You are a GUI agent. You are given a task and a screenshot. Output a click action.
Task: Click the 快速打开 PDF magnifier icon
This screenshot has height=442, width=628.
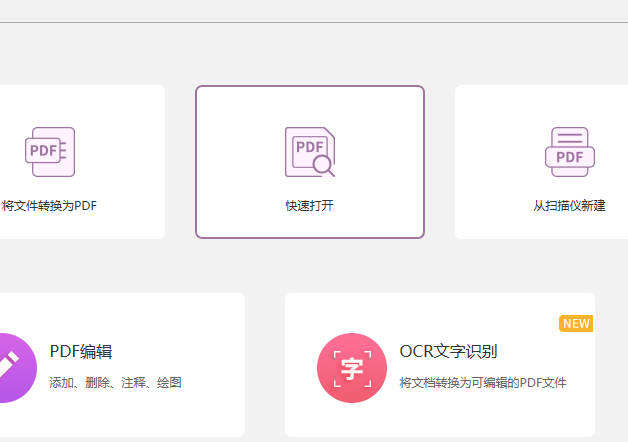point(309,152)
